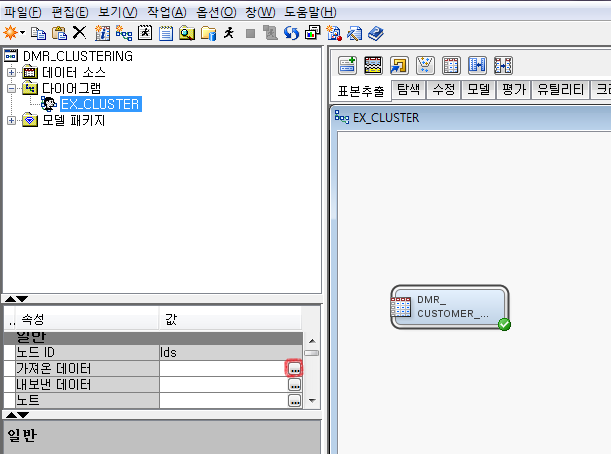Image resolution: width=611 pixels, height=454 pixels.
Task: Click the document with pencil icon
Action: (355, 33)
